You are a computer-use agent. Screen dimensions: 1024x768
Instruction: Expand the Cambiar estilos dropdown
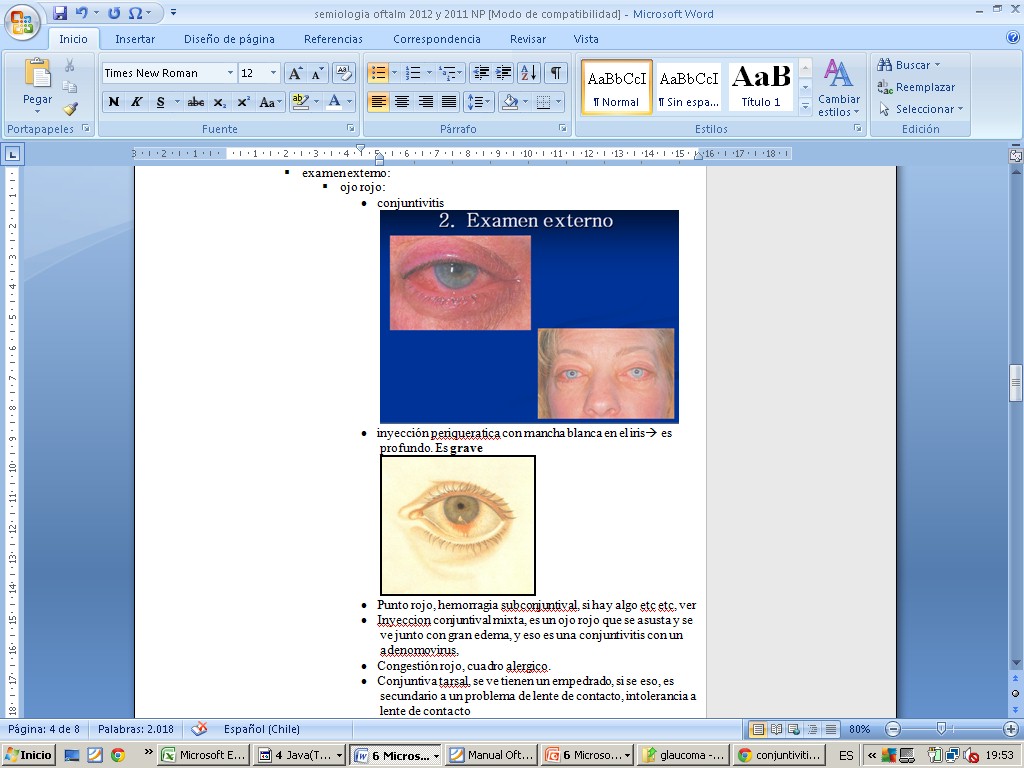838,86
